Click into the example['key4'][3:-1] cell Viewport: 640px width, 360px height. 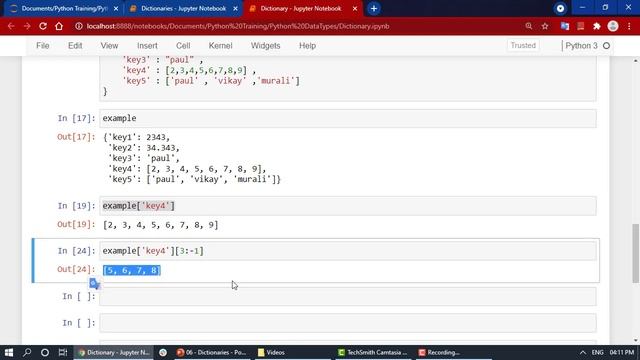348,251
